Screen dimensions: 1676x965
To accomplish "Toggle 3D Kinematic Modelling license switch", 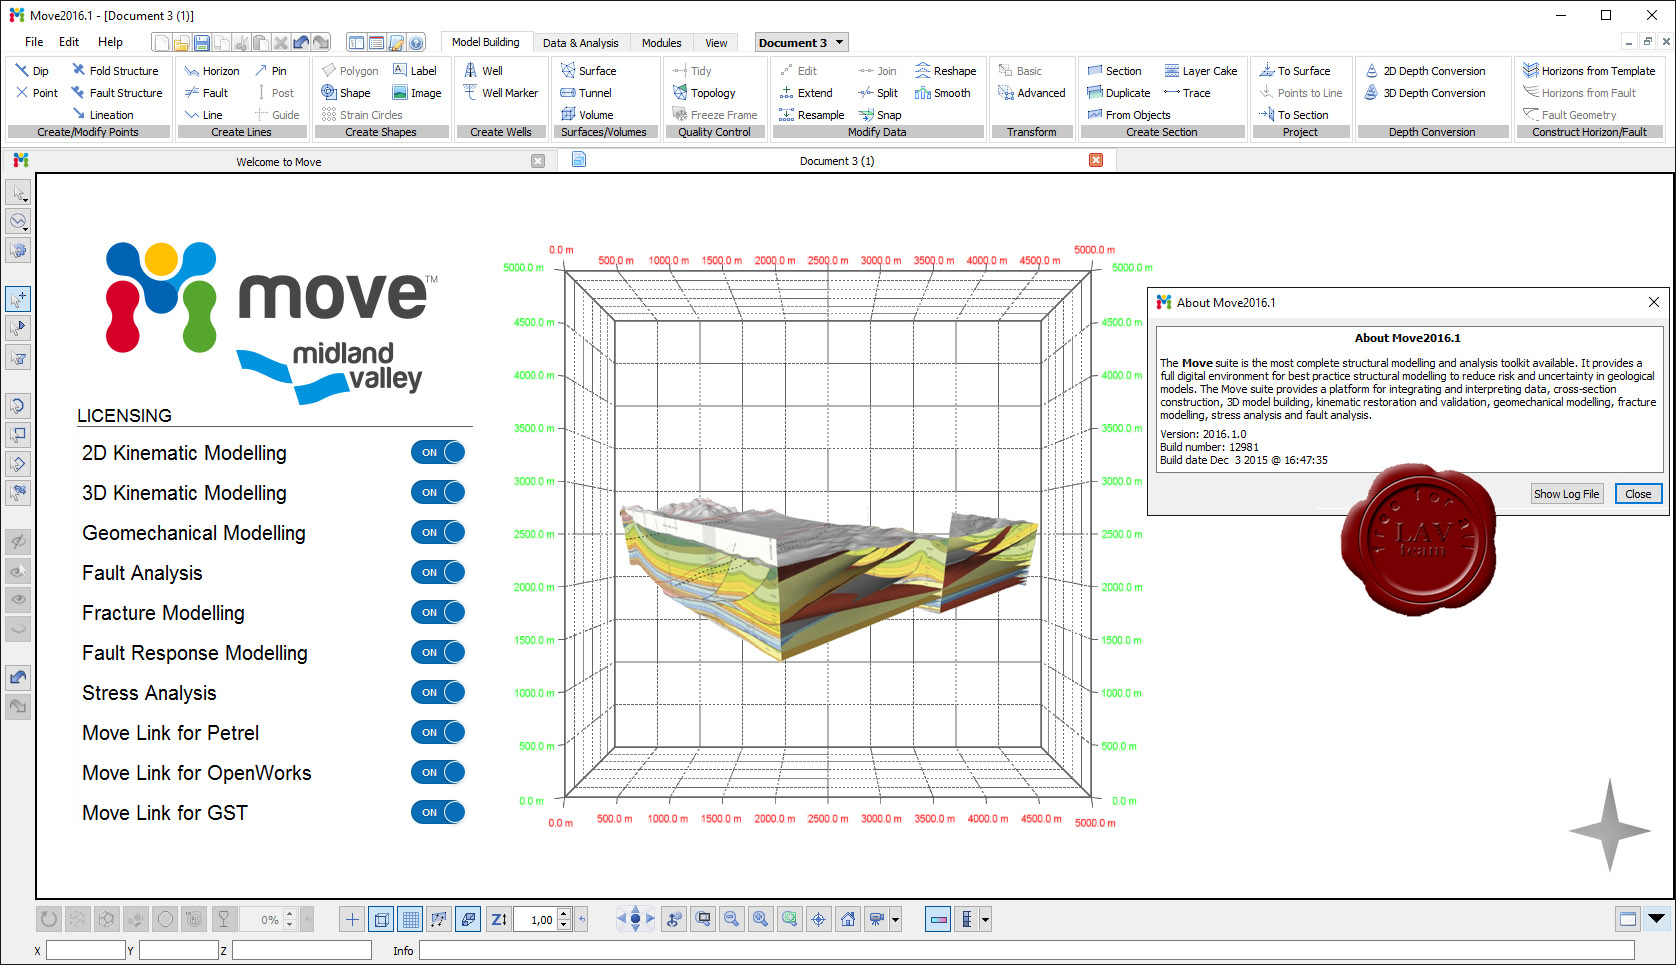I will pyautogui.click(x=438, y=492).
